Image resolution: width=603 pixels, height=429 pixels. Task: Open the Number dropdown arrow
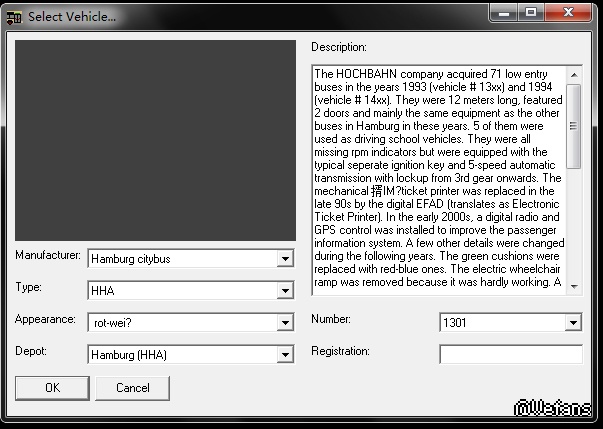pos(573,323)
